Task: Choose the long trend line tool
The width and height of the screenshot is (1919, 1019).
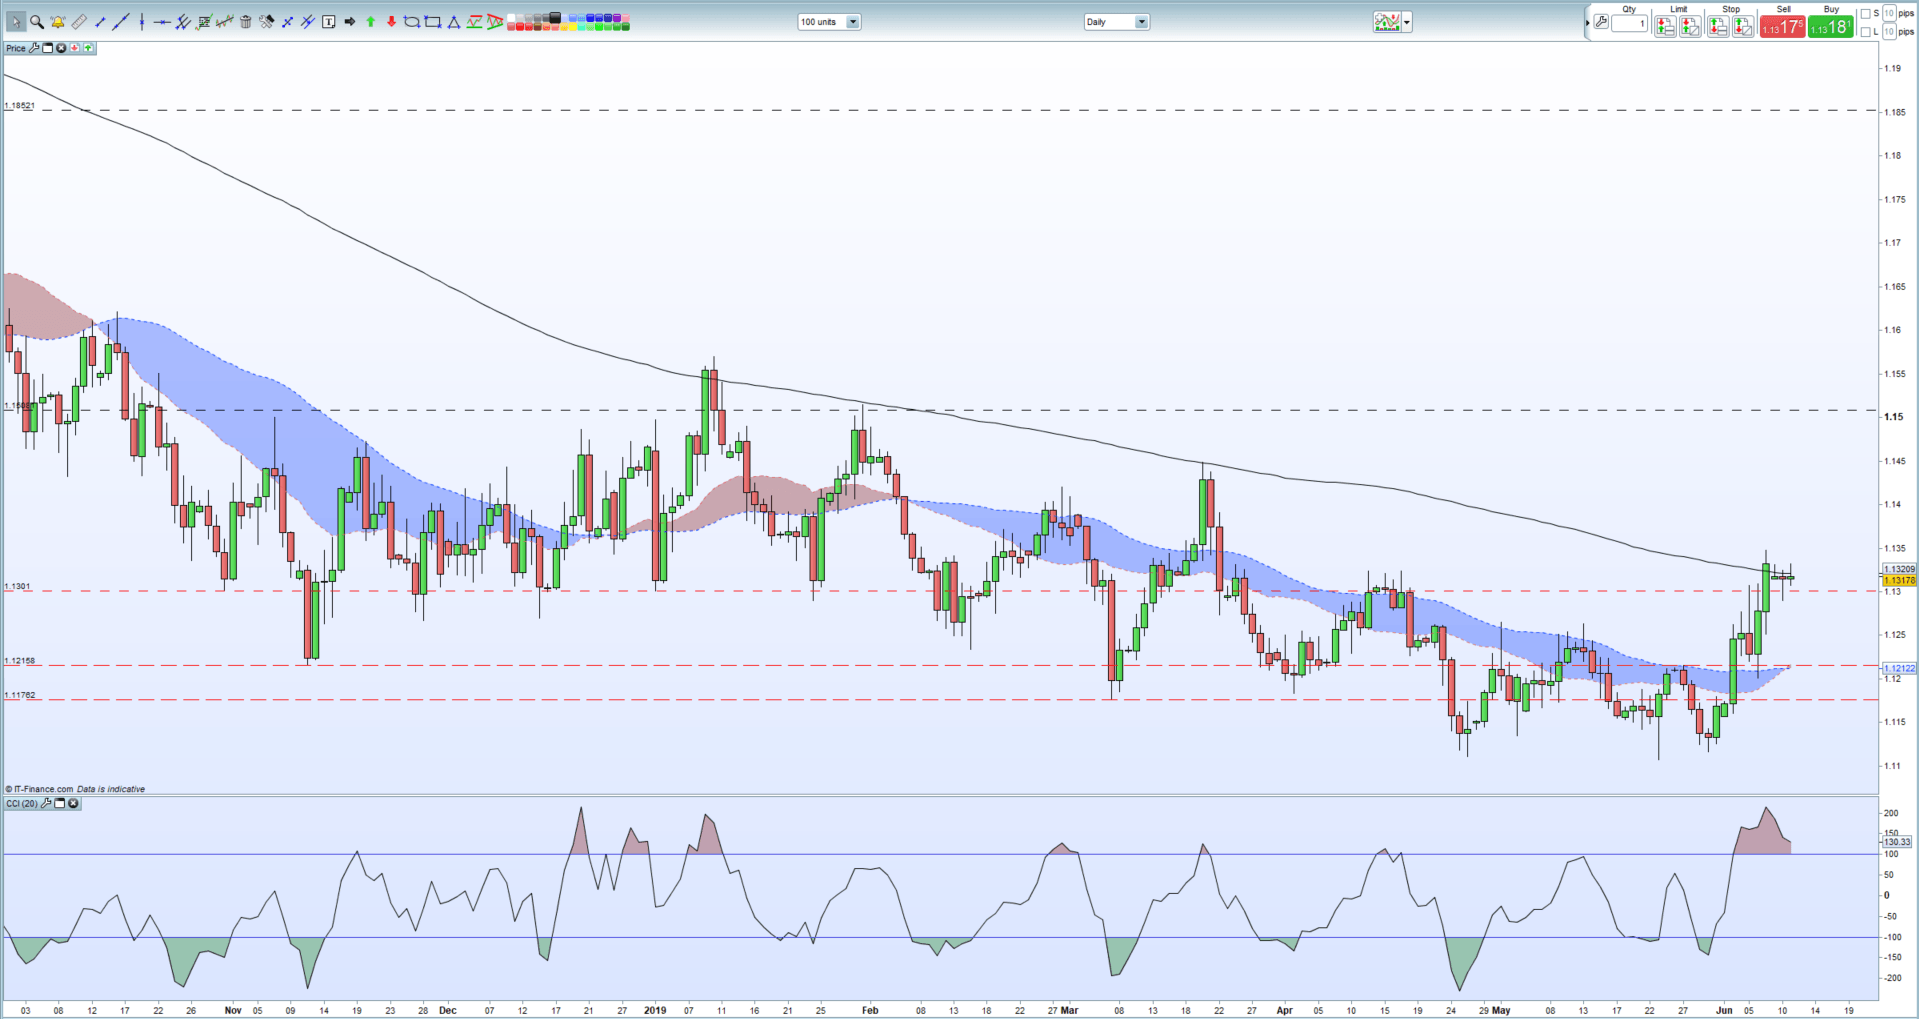Action: click(x=120, y=21)
